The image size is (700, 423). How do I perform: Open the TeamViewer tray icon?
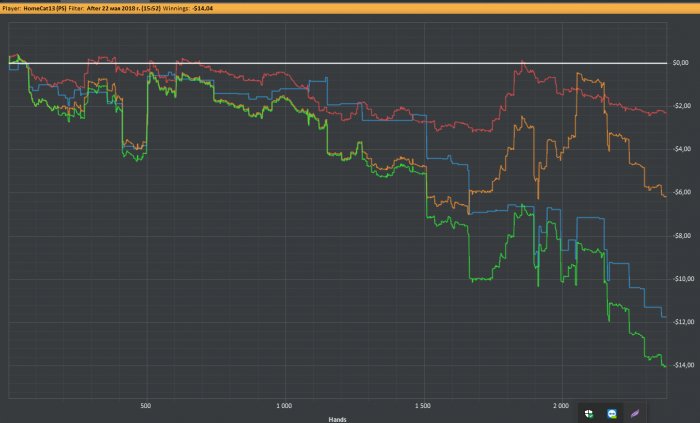612,414
